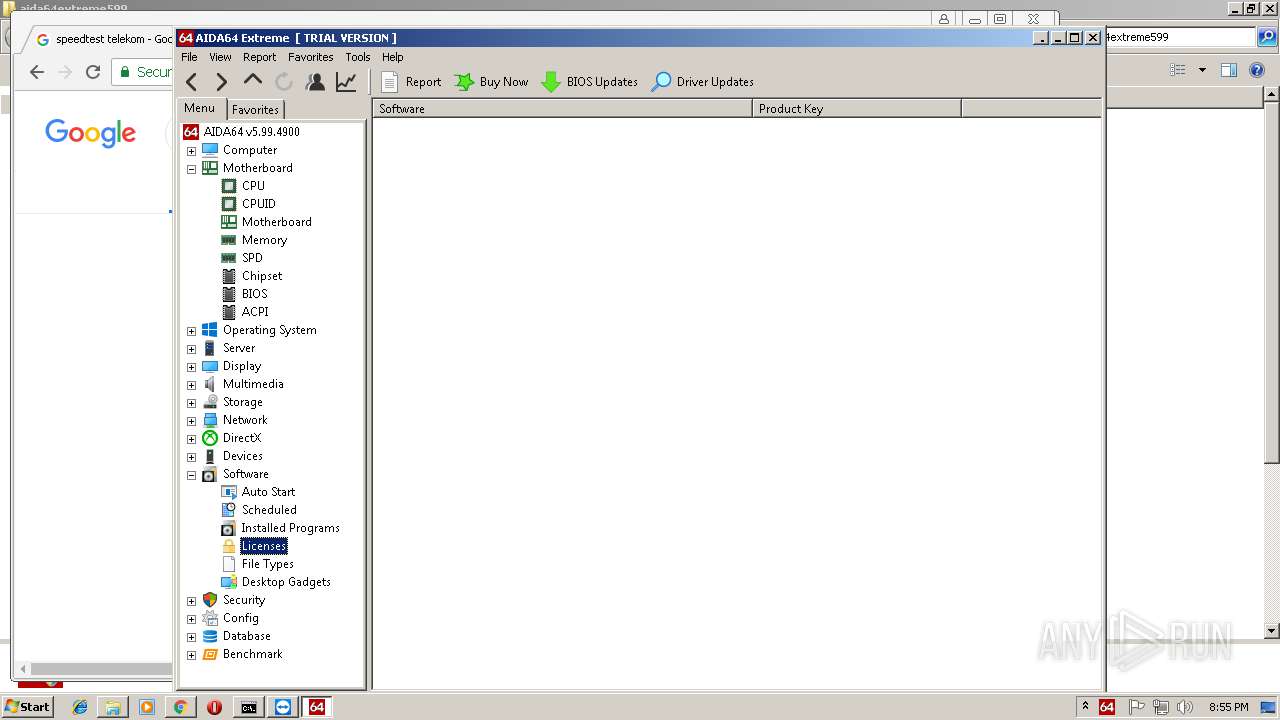Launch Internet Explorer from the taskbar
This screenshot has width=1280, height=720.
(80, 707)
